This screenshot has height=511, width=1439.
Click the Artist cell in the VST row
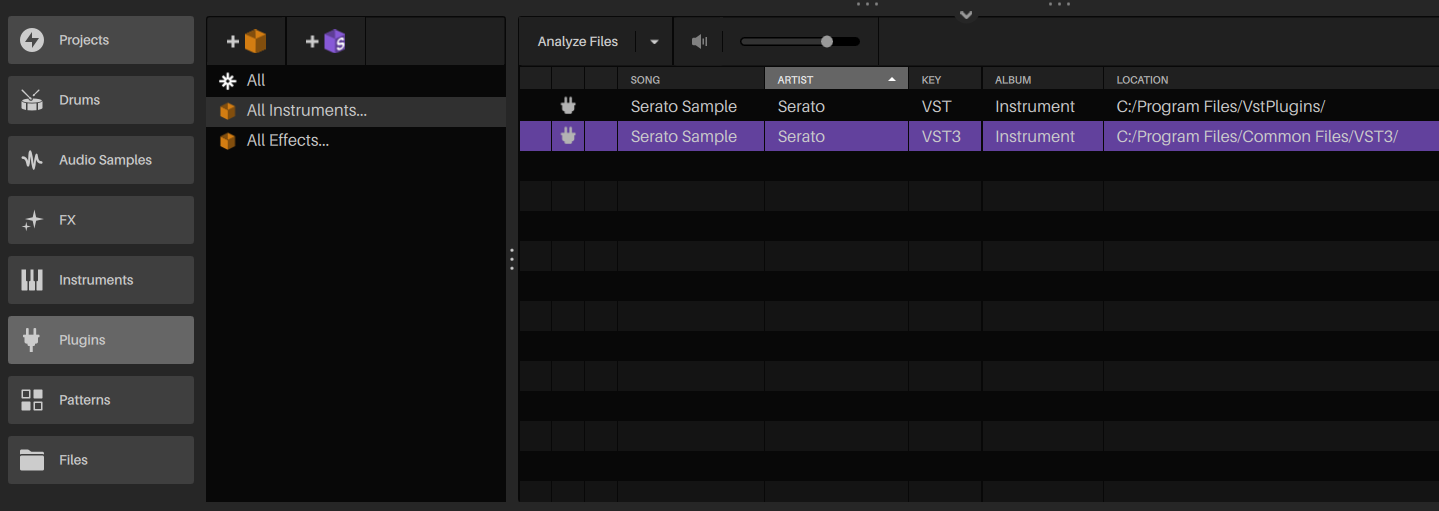(x=836, y=106)
